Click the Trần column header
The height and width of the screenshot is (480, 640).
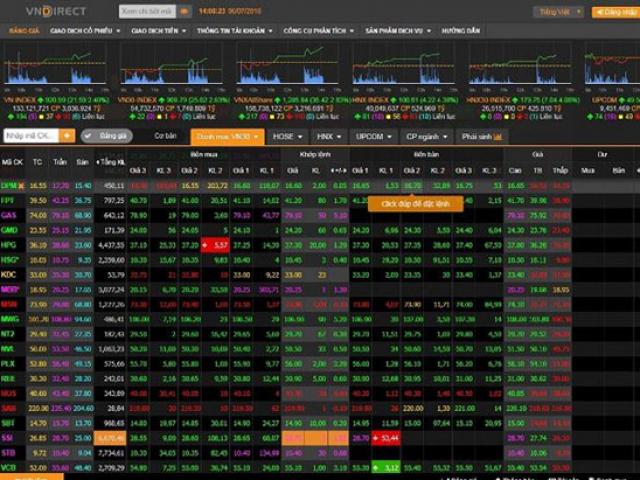click(x=60, y=162)
